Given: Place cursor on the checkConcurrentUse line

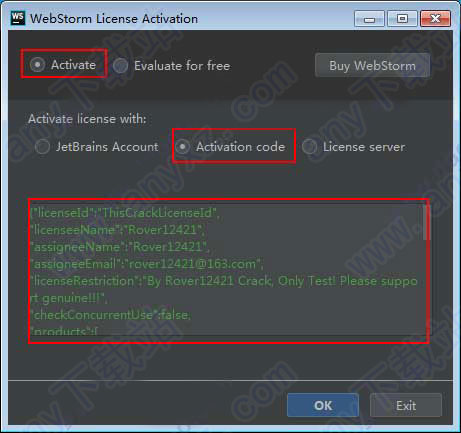Looking at the screenshot, I should 111,315.
